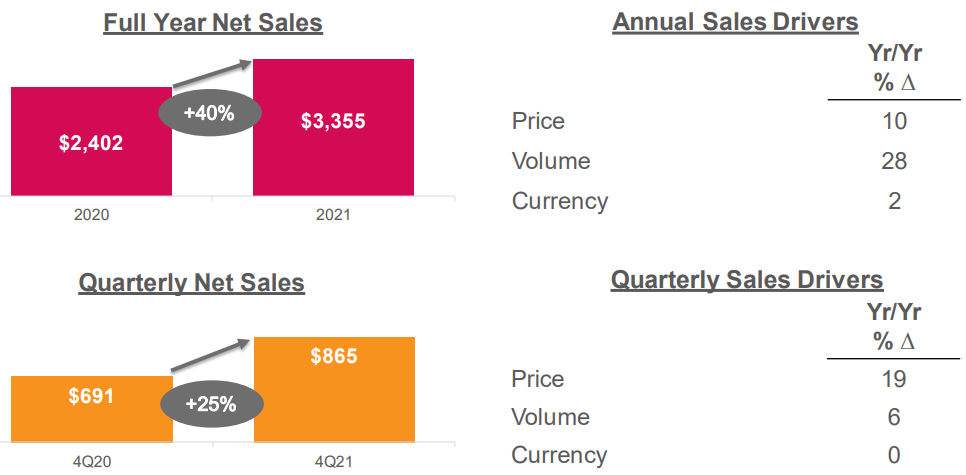966x475 pixels.
Task: Select annual Price value 10
Action: pos(895,121)
